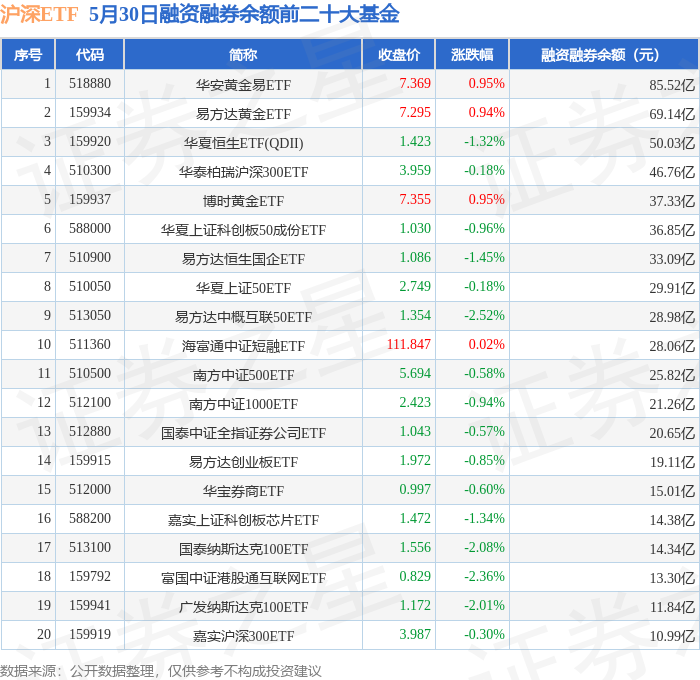Select code 159934
This screenshot has height=680, width=700.
pyautogui.click(x=90, y=113)
